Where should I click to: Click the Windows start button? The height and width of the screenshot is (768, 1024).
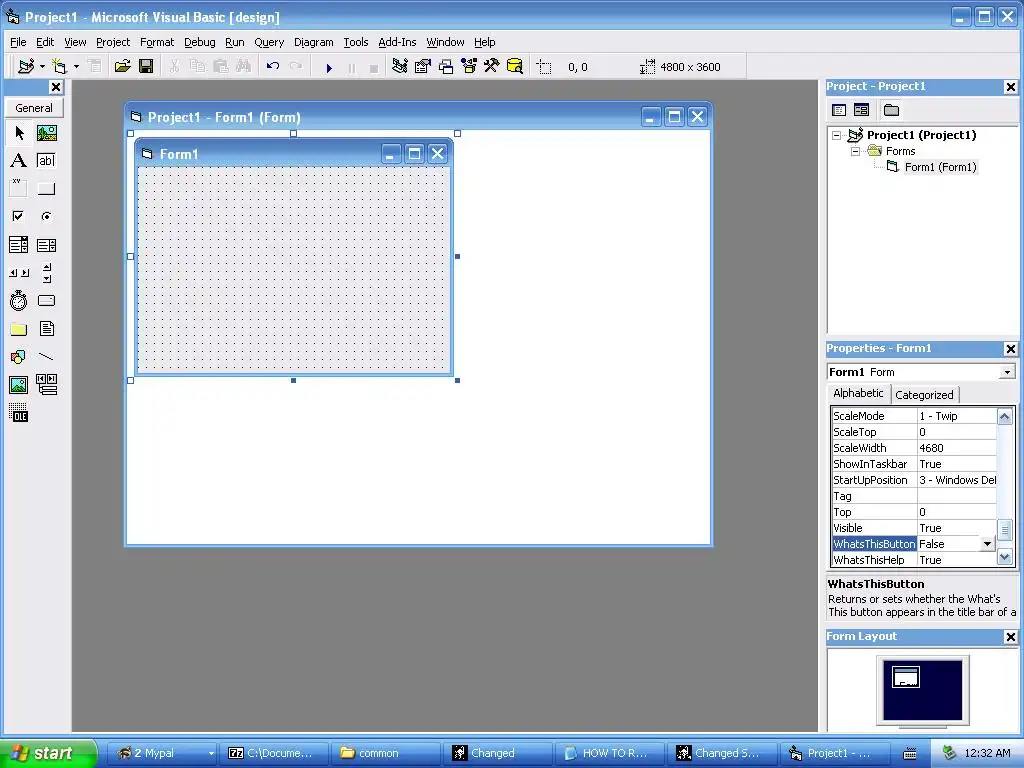[x=47, y=754]
